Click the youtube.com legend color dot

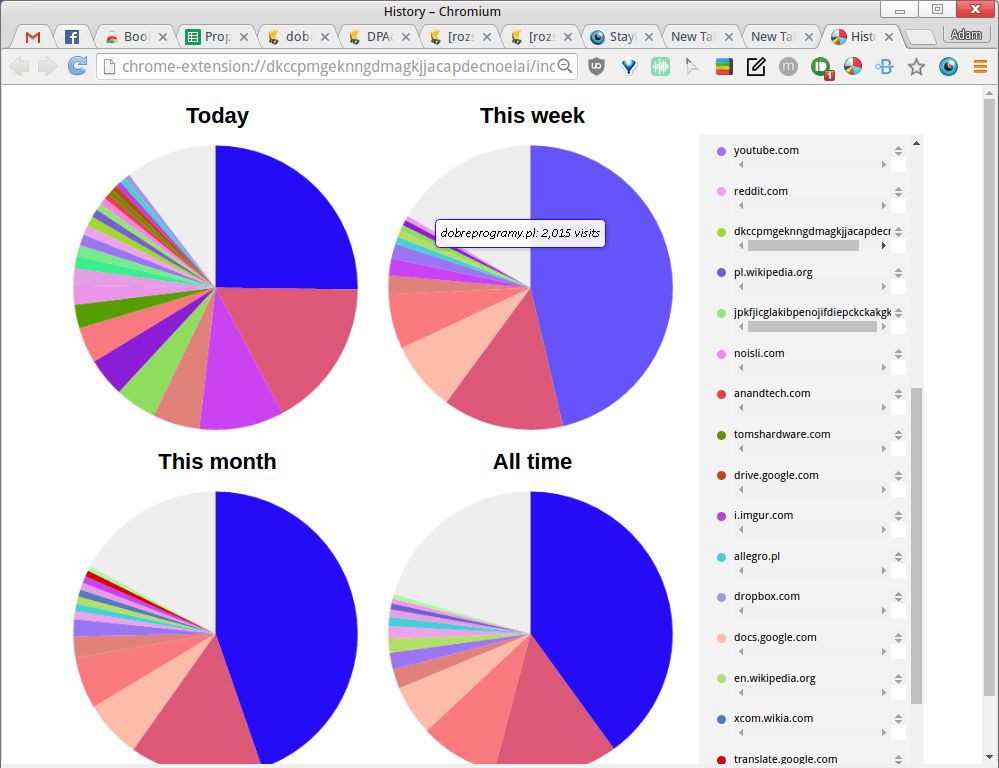coord(721,151)
